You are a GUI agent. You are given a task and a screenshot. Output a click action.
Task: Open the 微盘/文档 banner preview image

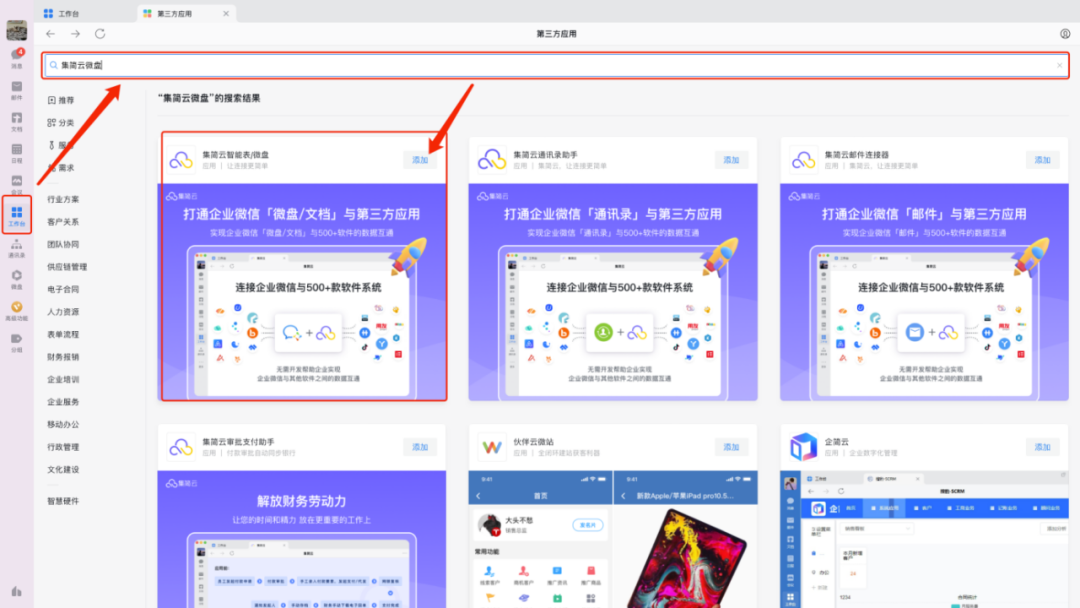coord(302,292)
